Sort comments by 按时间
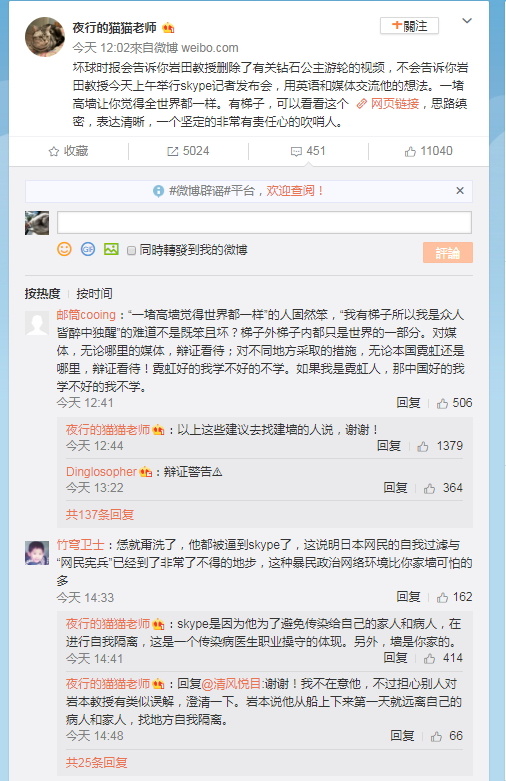Image resolution: width=506 pixels, height=781 pixels. [94, 294]
